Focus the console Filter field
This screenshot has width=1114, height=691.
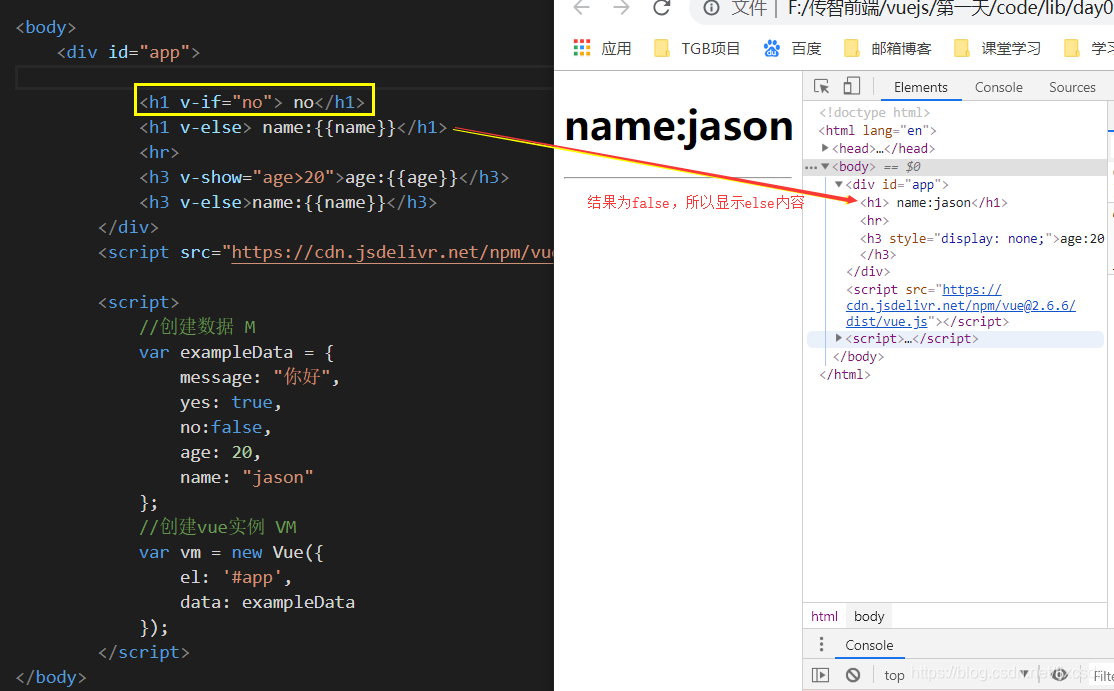coord(1103,675)
